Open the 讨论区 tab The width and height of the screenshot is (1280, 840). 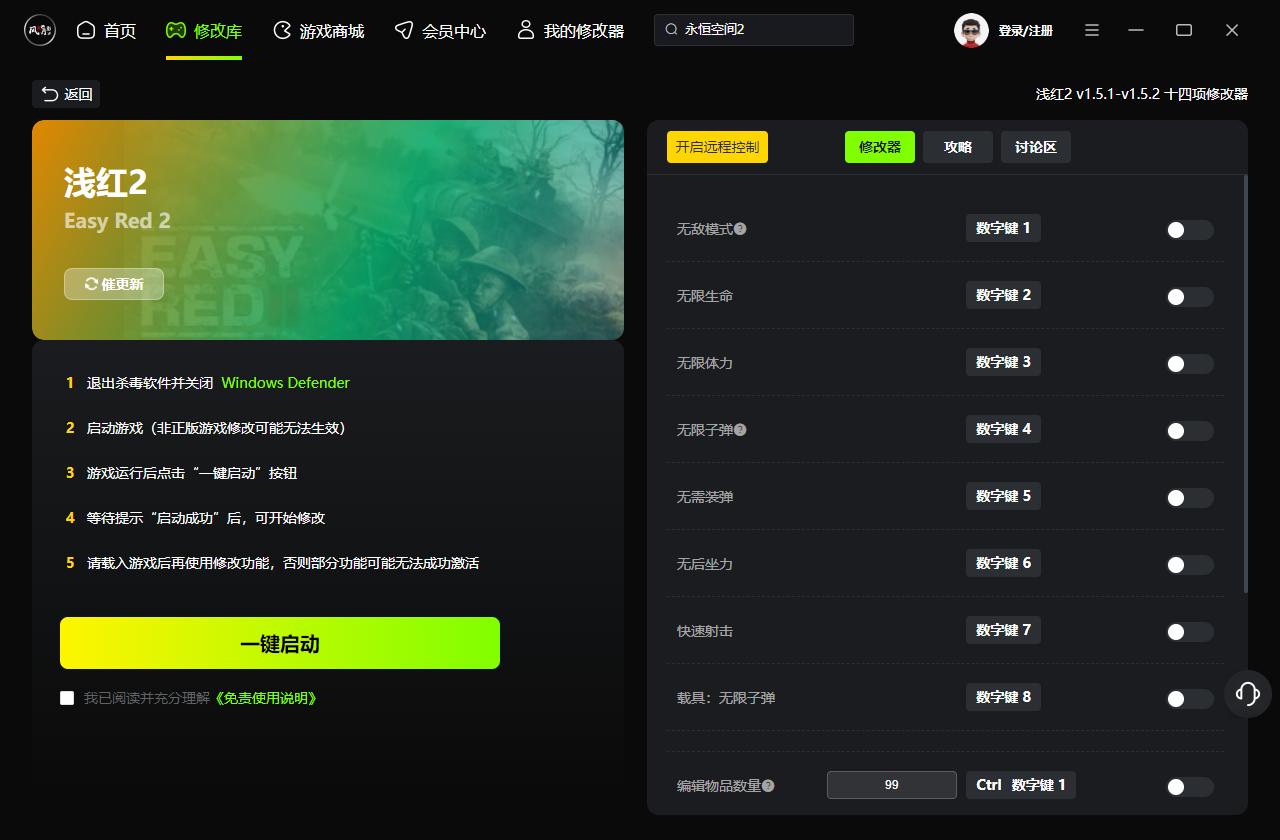coord(1036,147)
